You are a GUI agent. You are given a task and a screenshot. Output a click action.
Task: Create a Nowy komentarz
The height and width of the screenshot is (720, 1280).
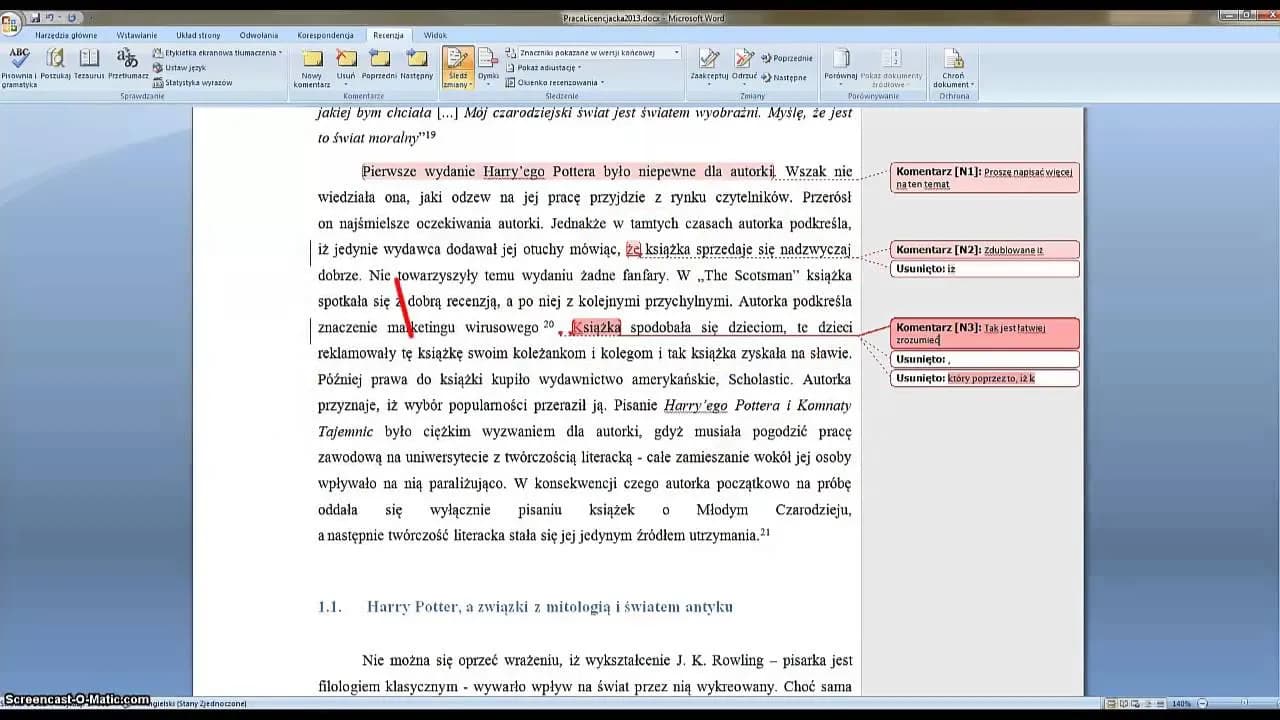[x=312, y=65]
